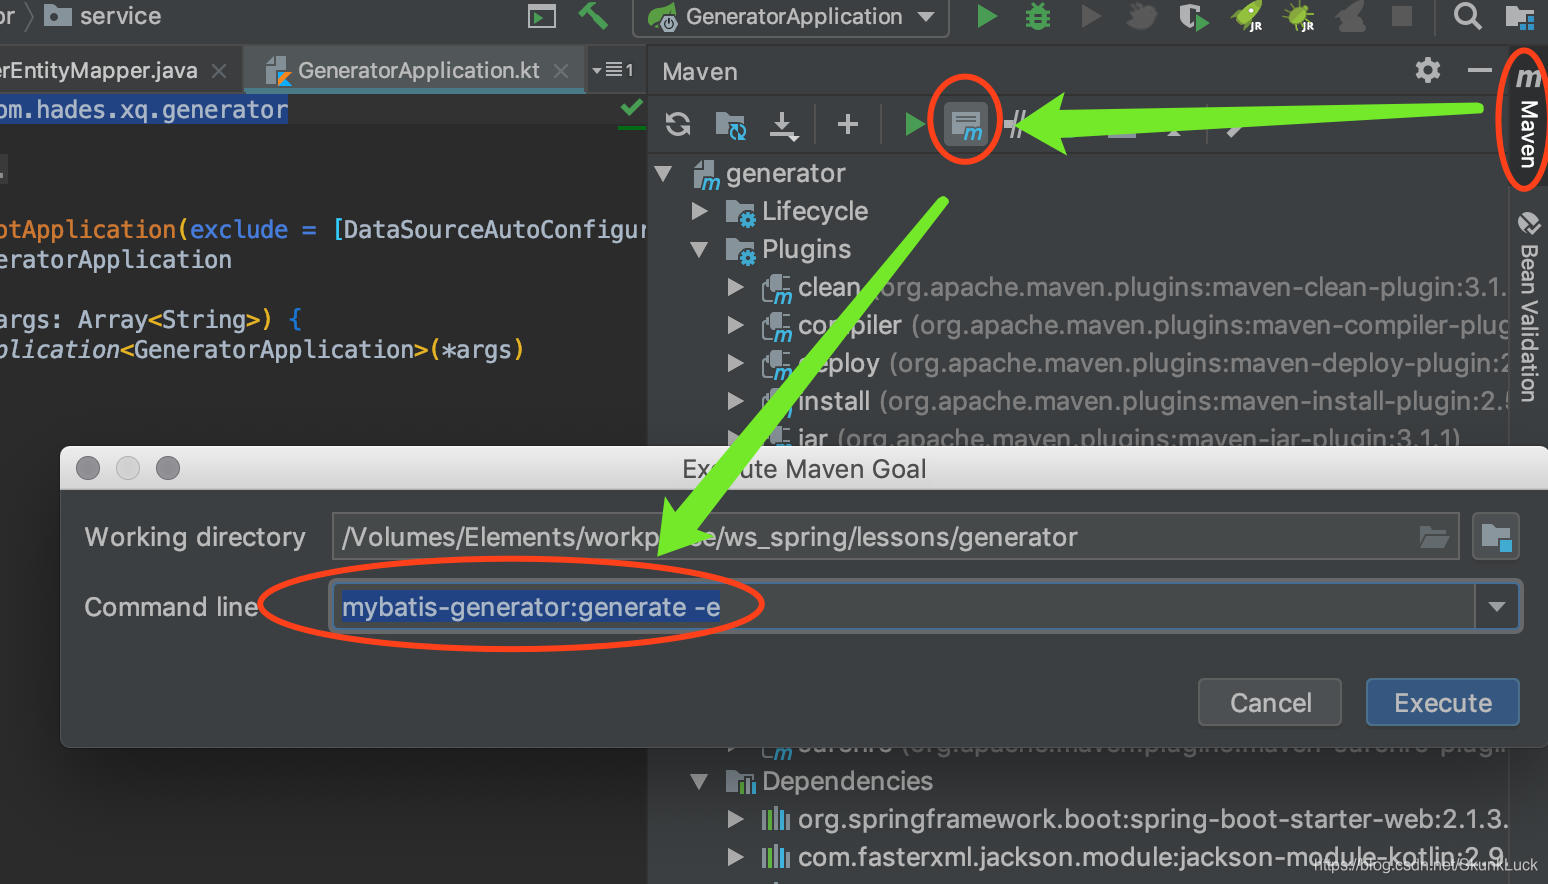Close the EntityMapper.java tab
Viewport: 1548px width, 884px height.
(219, 71)
